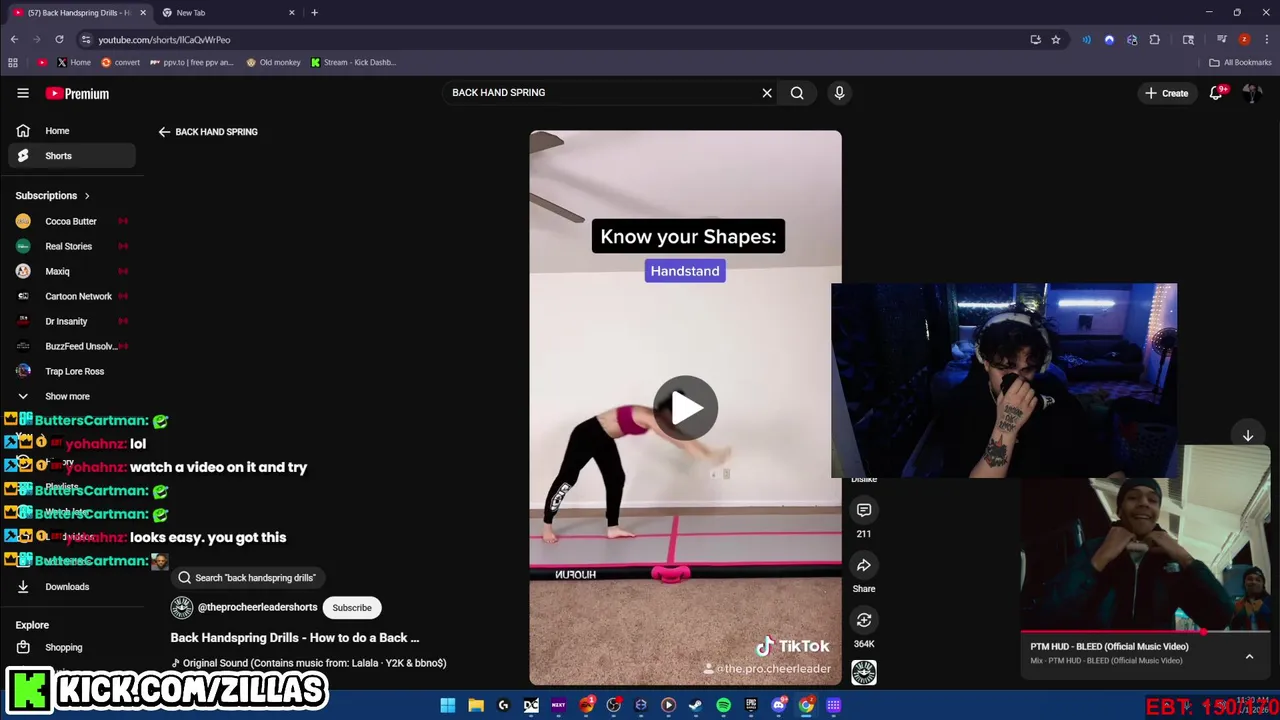1280x720 pixels.
Task: Open Discord from the taskbar
Action: [x=779, y=705]
